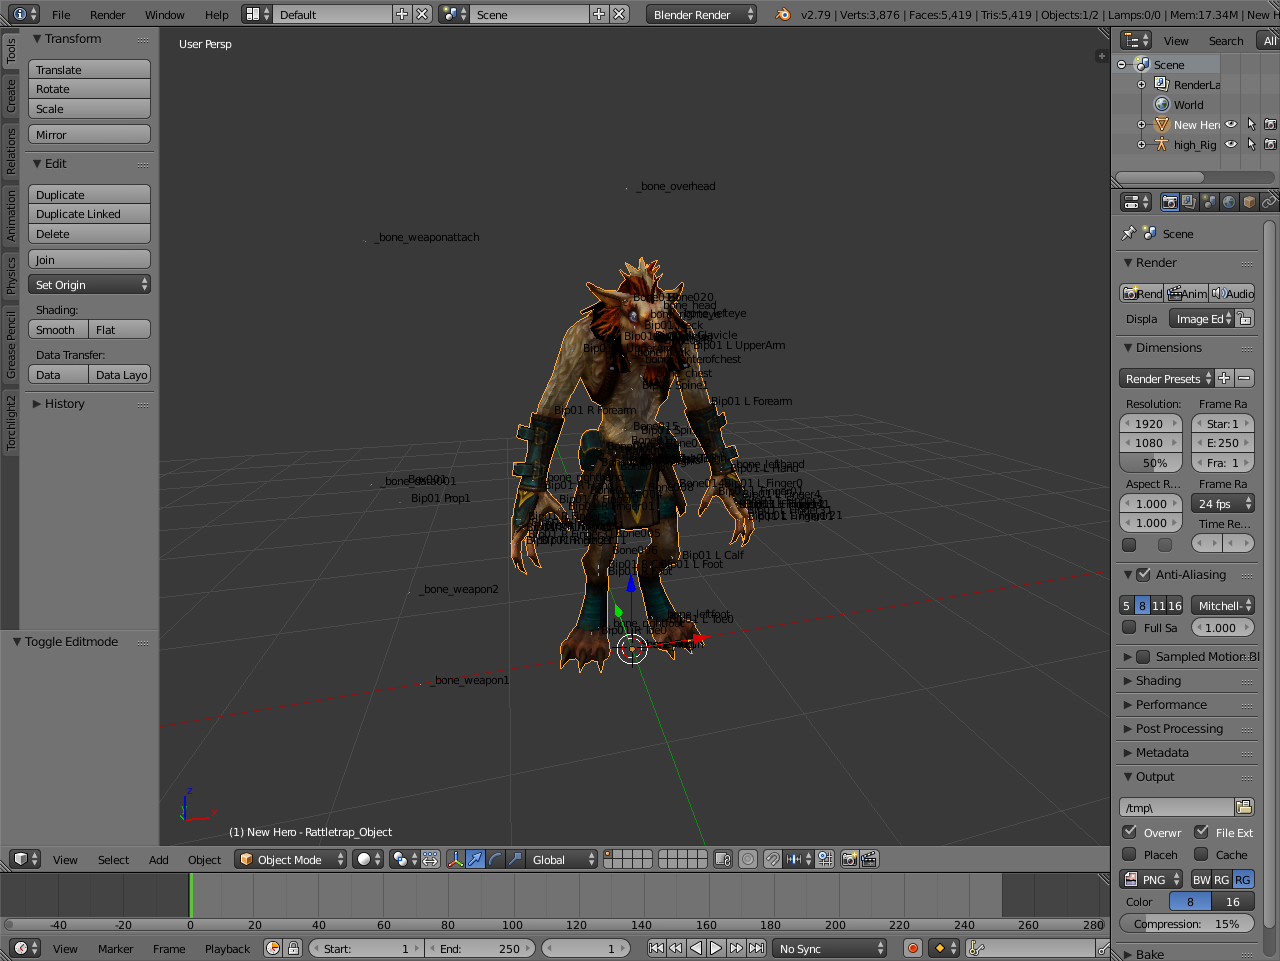
Task: Open the Object properties cube icon
Action: click(x=1249, y=202)
